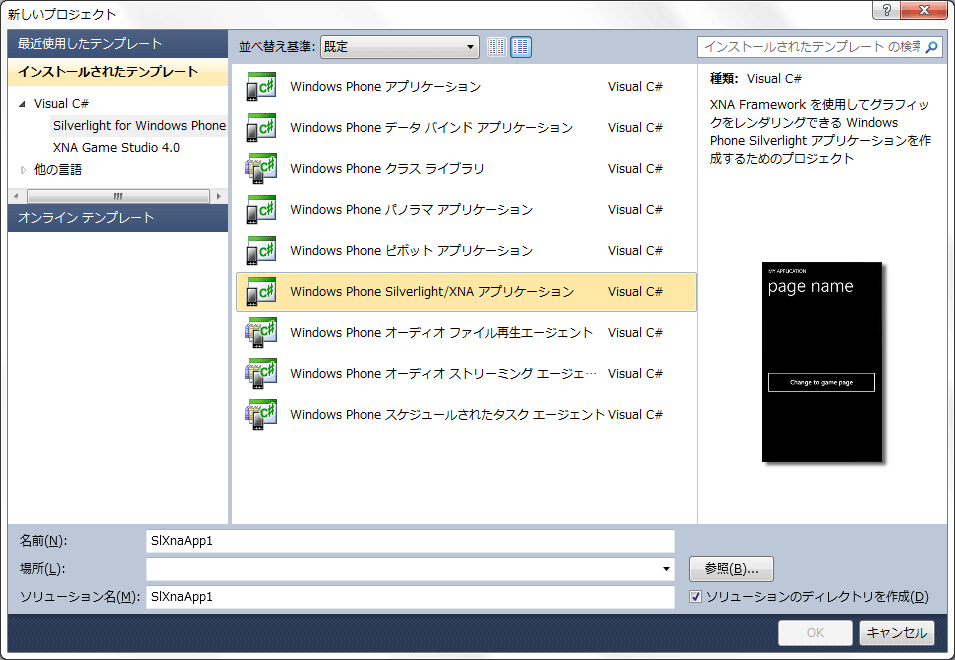Select Windows Phone アプリケーション template text
955x660 pixels.
pos(386,86)
